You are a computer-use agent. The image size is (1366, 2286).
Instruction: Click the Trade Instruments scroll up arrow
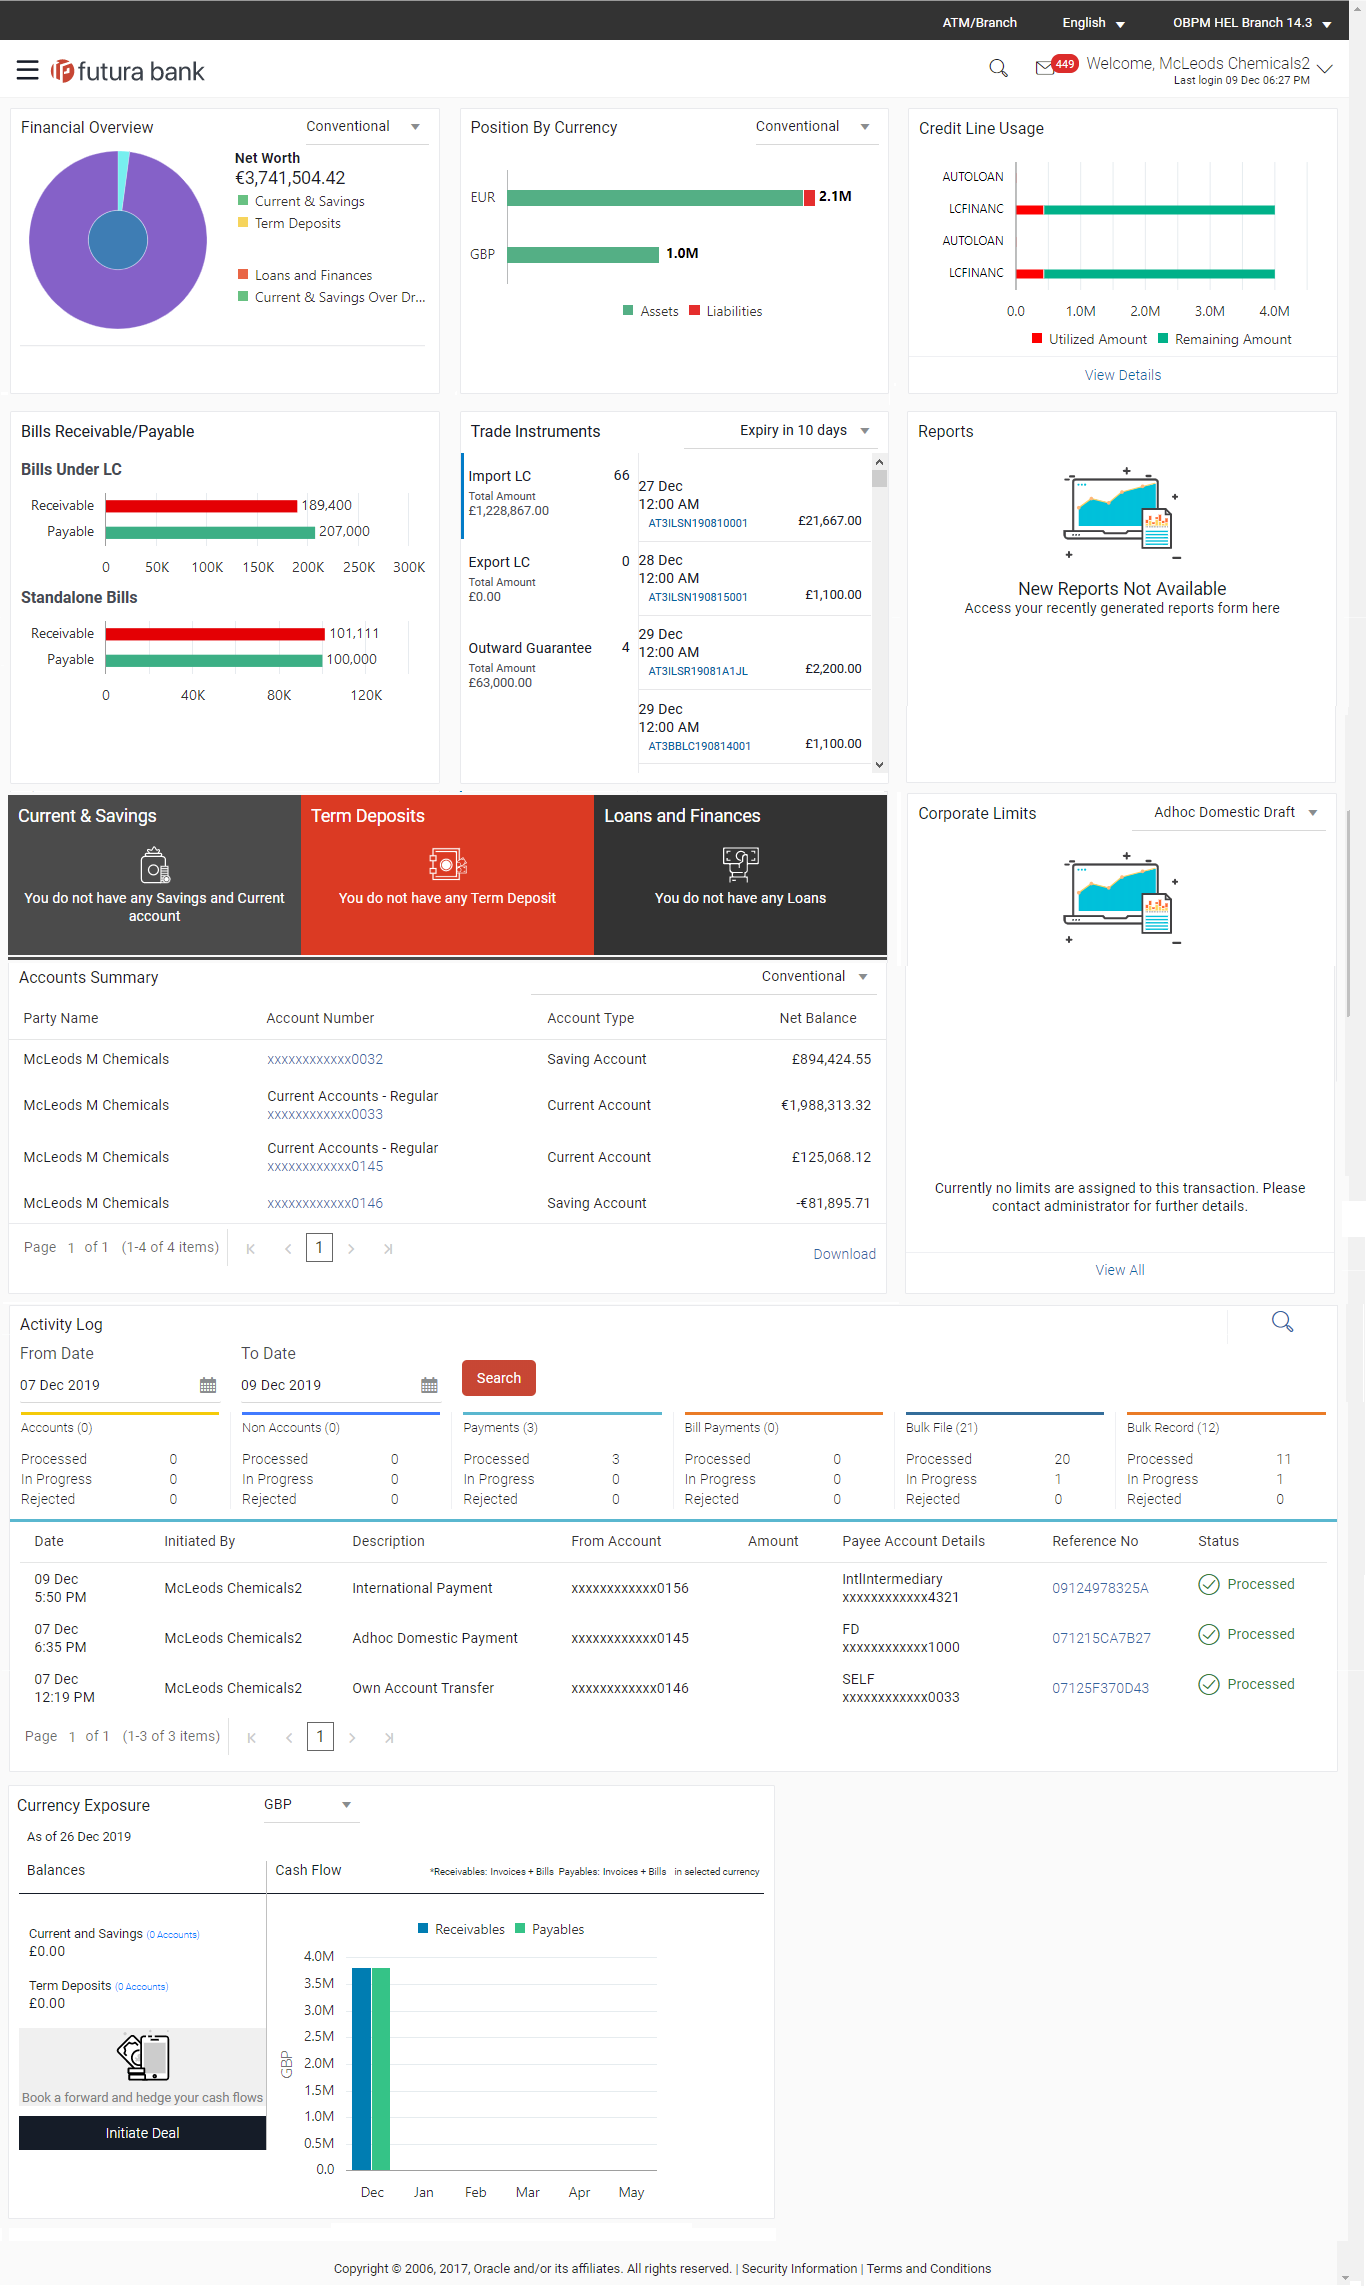tap(879, 461)
